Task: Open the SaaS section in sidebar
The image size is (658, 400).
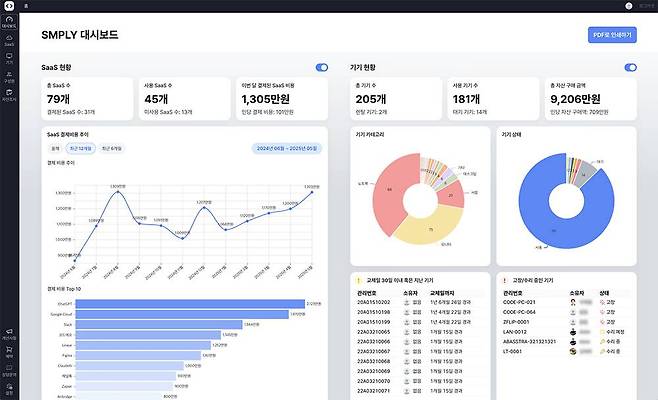Action: 9,40
